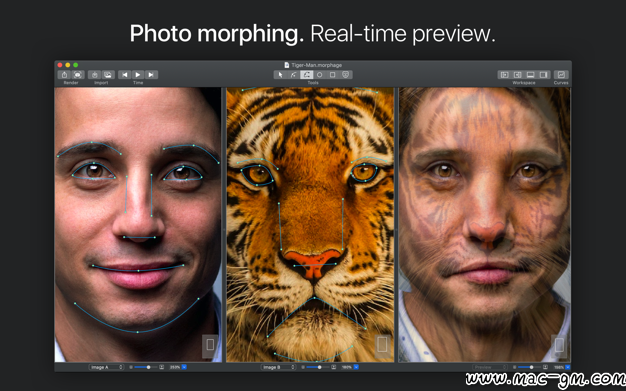Click the portrait icon on tiger image

tap(382, 344)
